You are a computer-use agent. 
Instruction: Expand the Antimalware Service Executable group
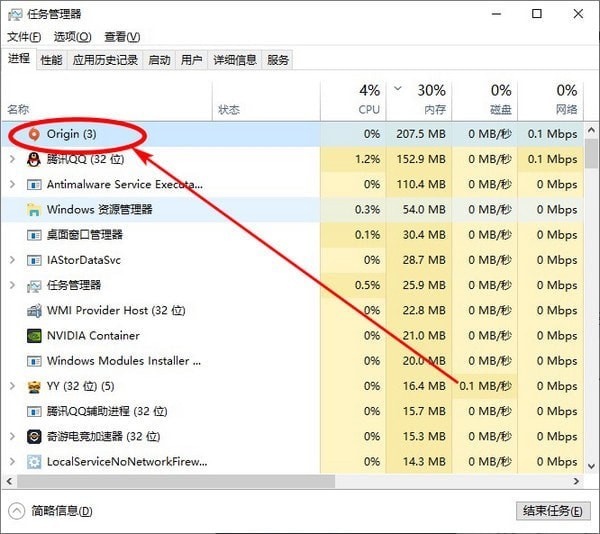[x=12, y=184]
